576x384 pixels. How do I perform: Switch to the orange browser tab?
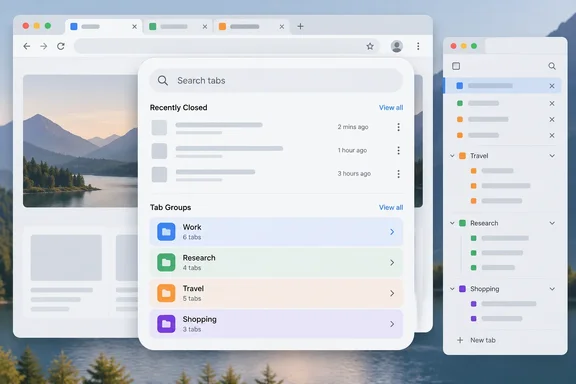point(250,26)
